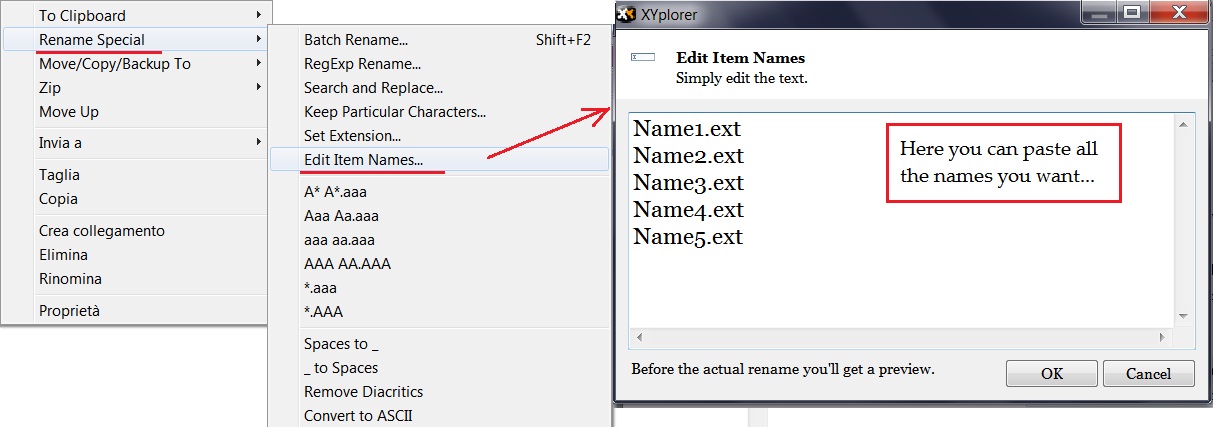
Task: Choose Proprietà in the context menu
Action: point(69,310)
